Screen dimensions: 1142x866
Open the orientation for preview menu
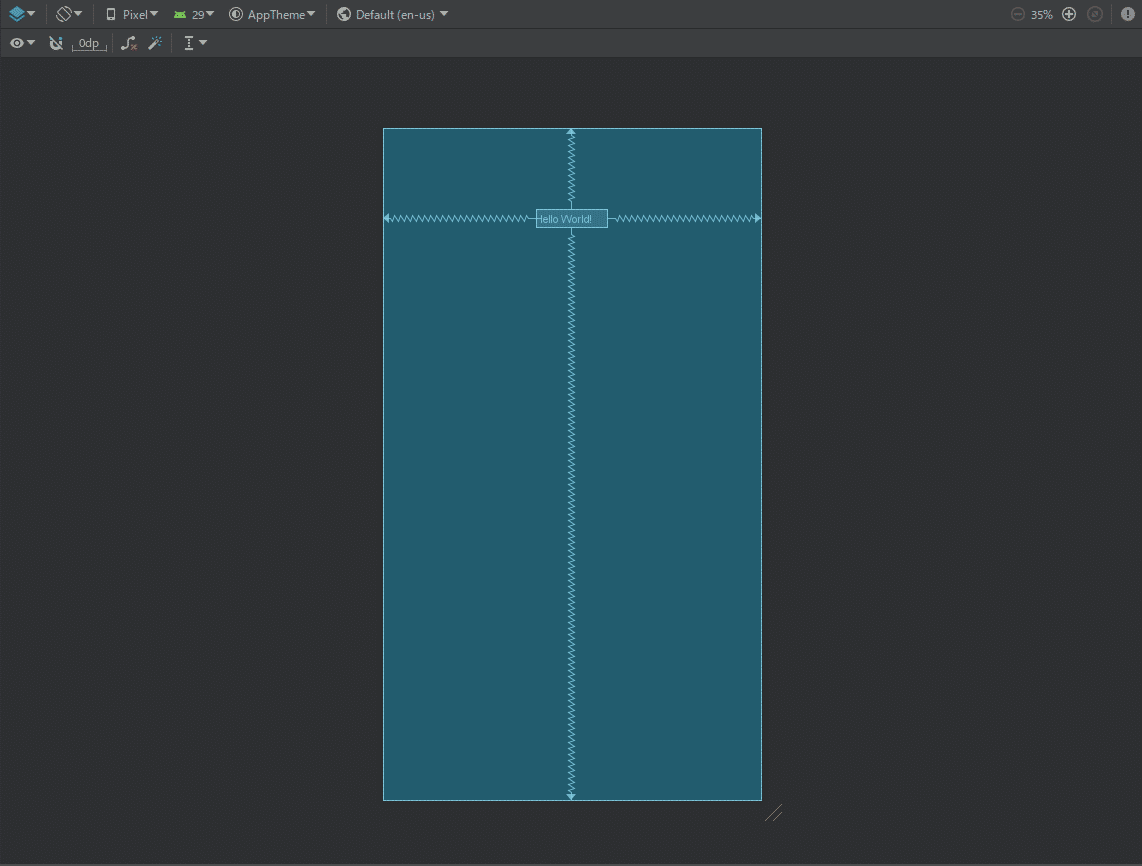69,14
